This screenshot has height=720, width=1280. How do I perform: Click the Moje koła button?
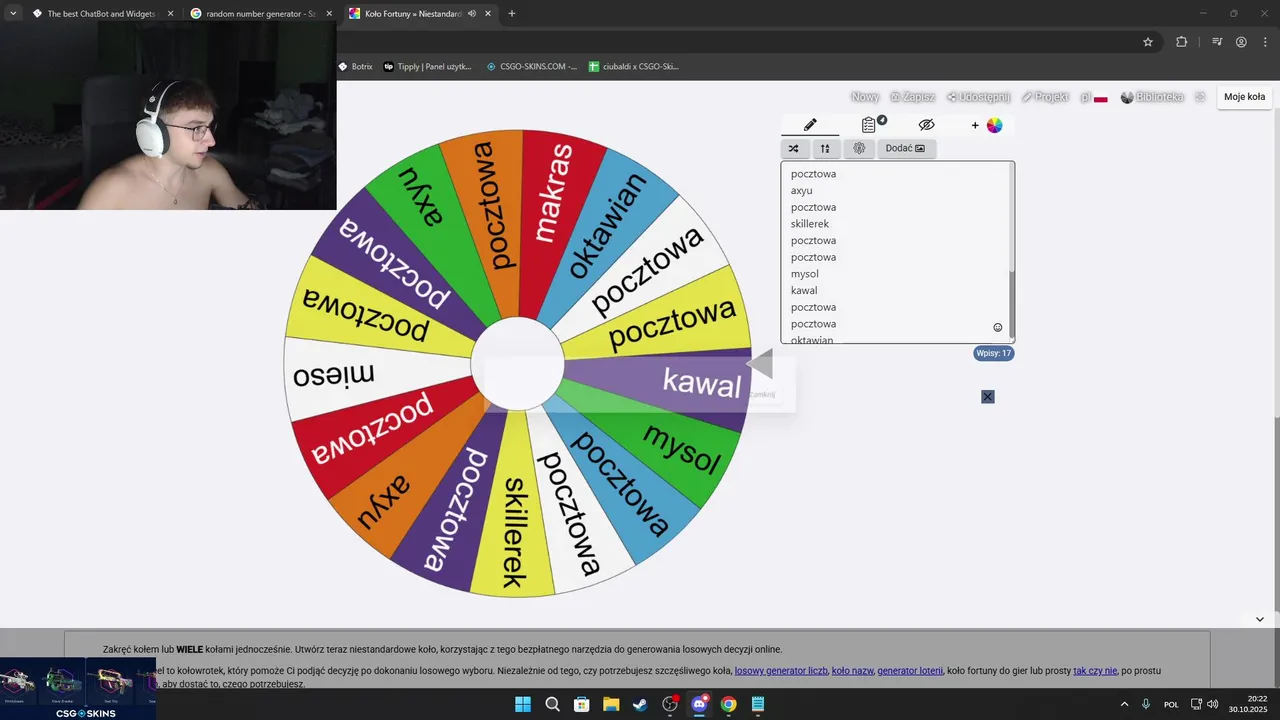(1244, 97)
